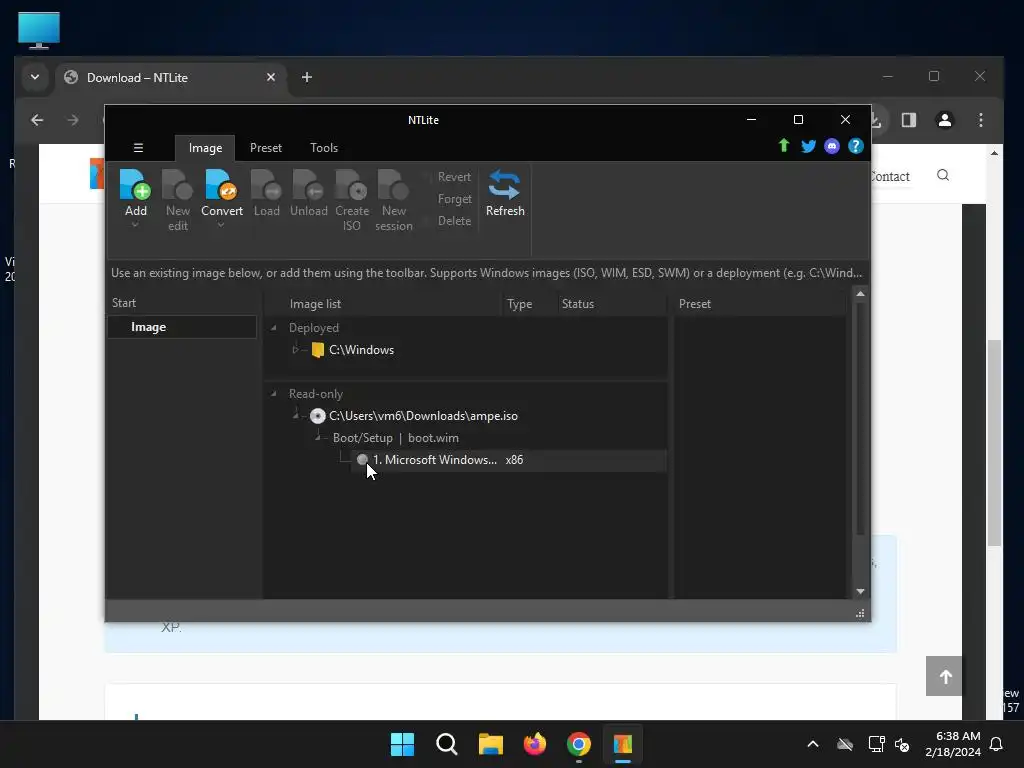Image resolution: width=1024 pixels, height=768 pixels.
Task: Show hidden system tray icons chevron
Action: click(812, 744)
